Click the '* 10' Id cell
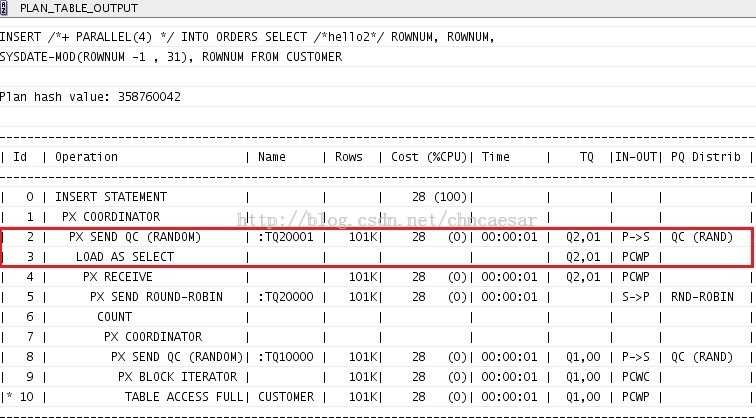Viewport: 756px width, 418px height. 20,397
